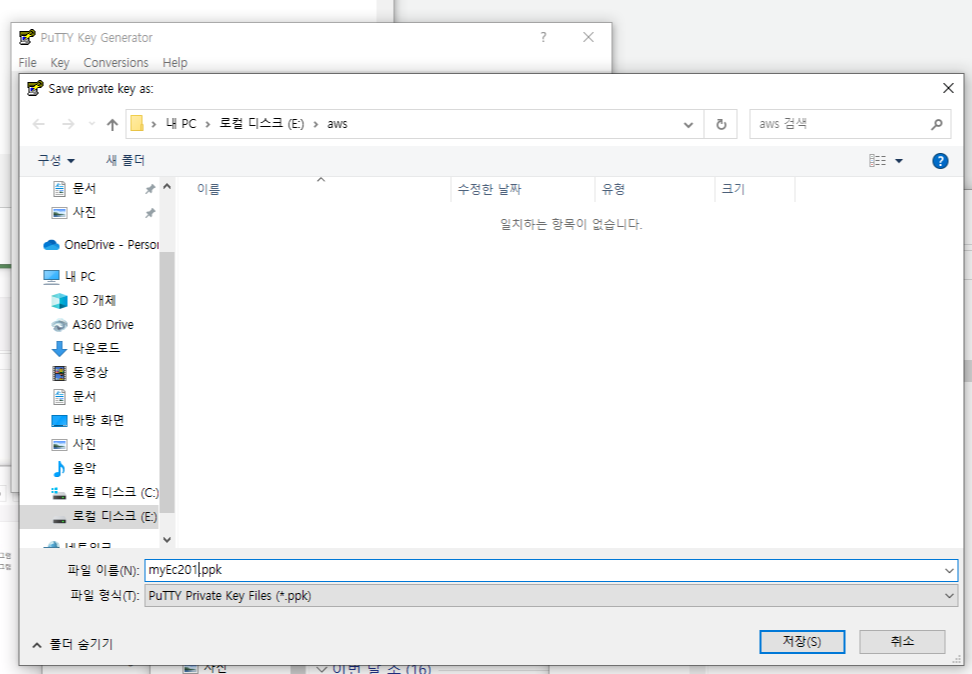972x674 pixels.
Task: Click '저장(S)' to save the key
Action: pyautogui.click(x=802, y=642)
